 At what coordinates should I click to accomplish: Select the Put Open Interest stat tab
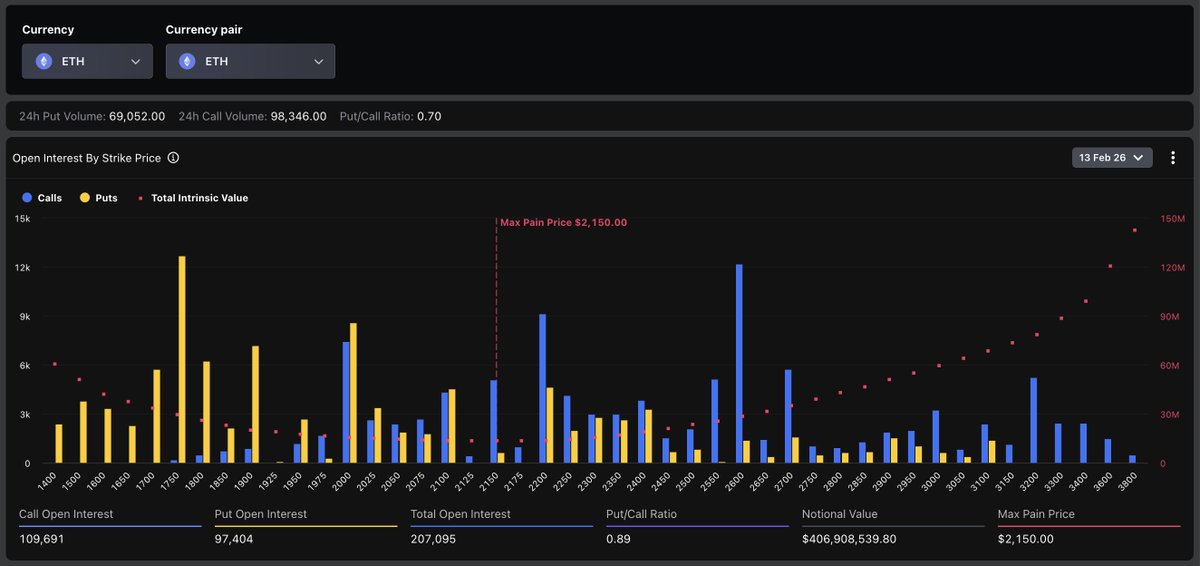pos(260,514)
